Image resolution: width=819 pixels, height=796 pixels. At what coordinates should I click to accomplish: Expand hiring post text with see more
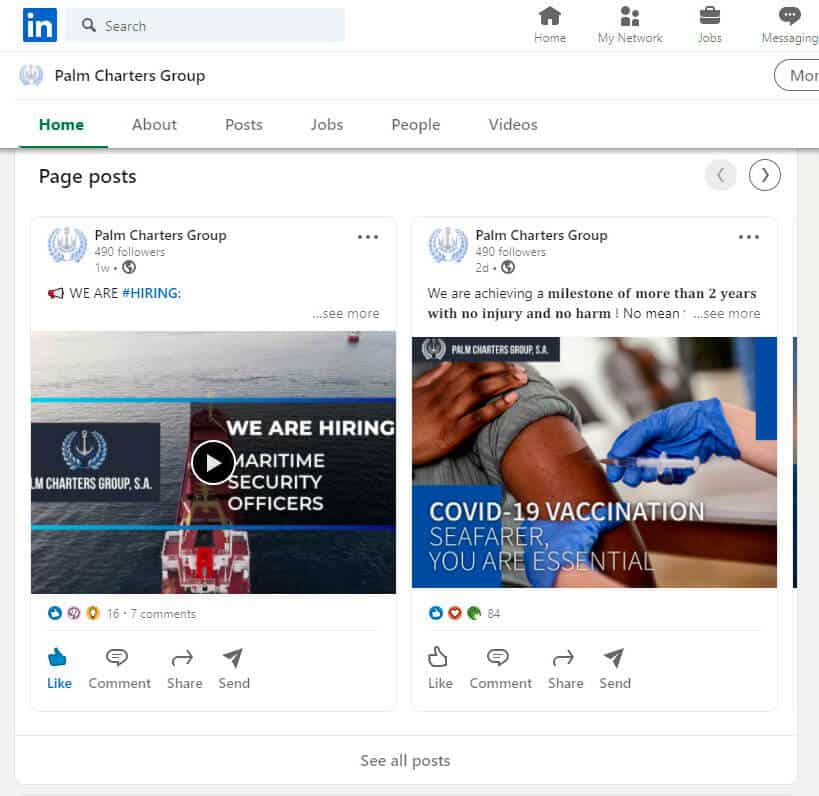[346, 314]
